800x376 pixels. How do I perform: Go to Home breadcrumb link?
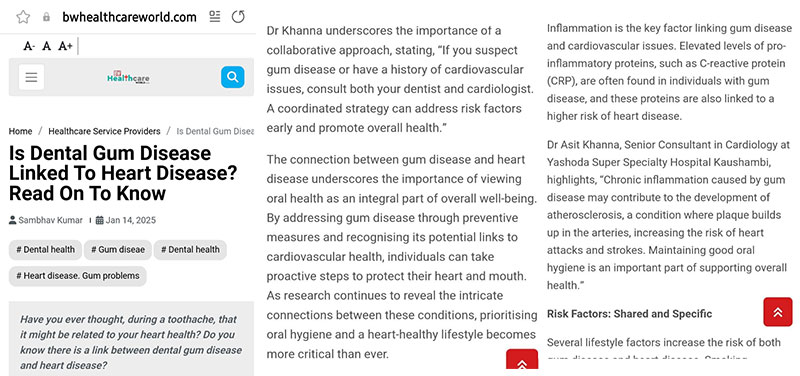pos(20,131)
